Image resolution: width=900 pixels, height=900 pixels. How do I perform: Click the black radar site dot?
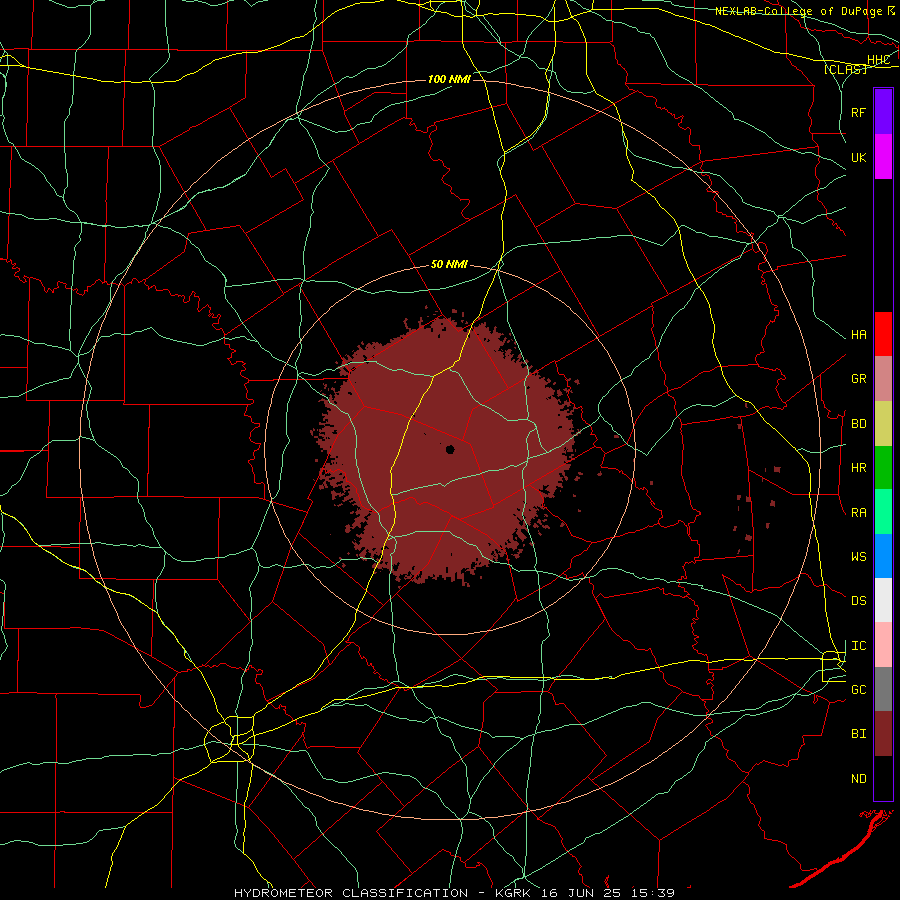[x=450, y=449]
